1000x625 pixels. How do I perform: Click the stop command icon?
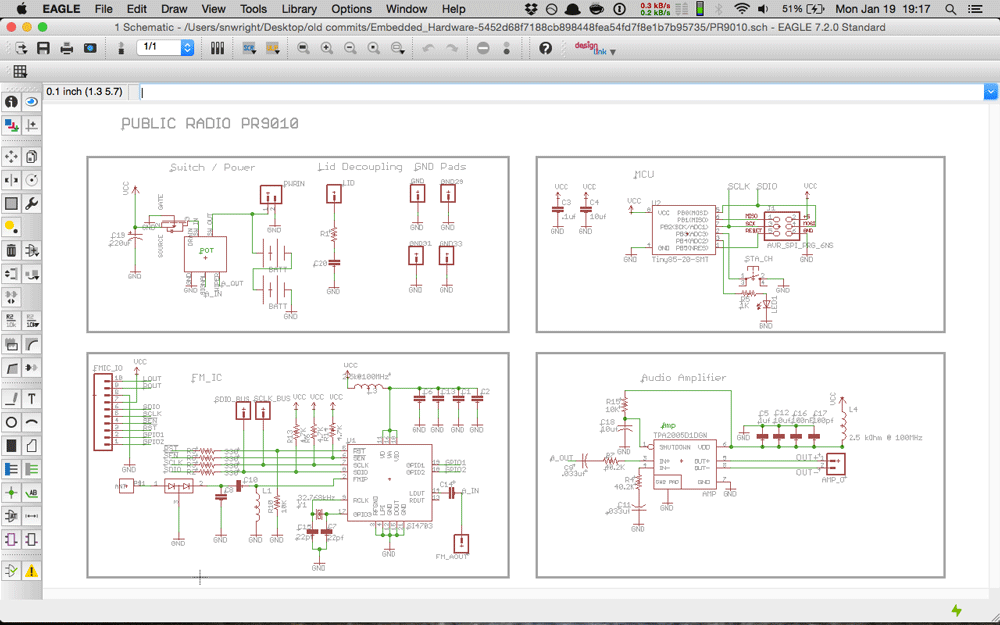coord(483,48)
